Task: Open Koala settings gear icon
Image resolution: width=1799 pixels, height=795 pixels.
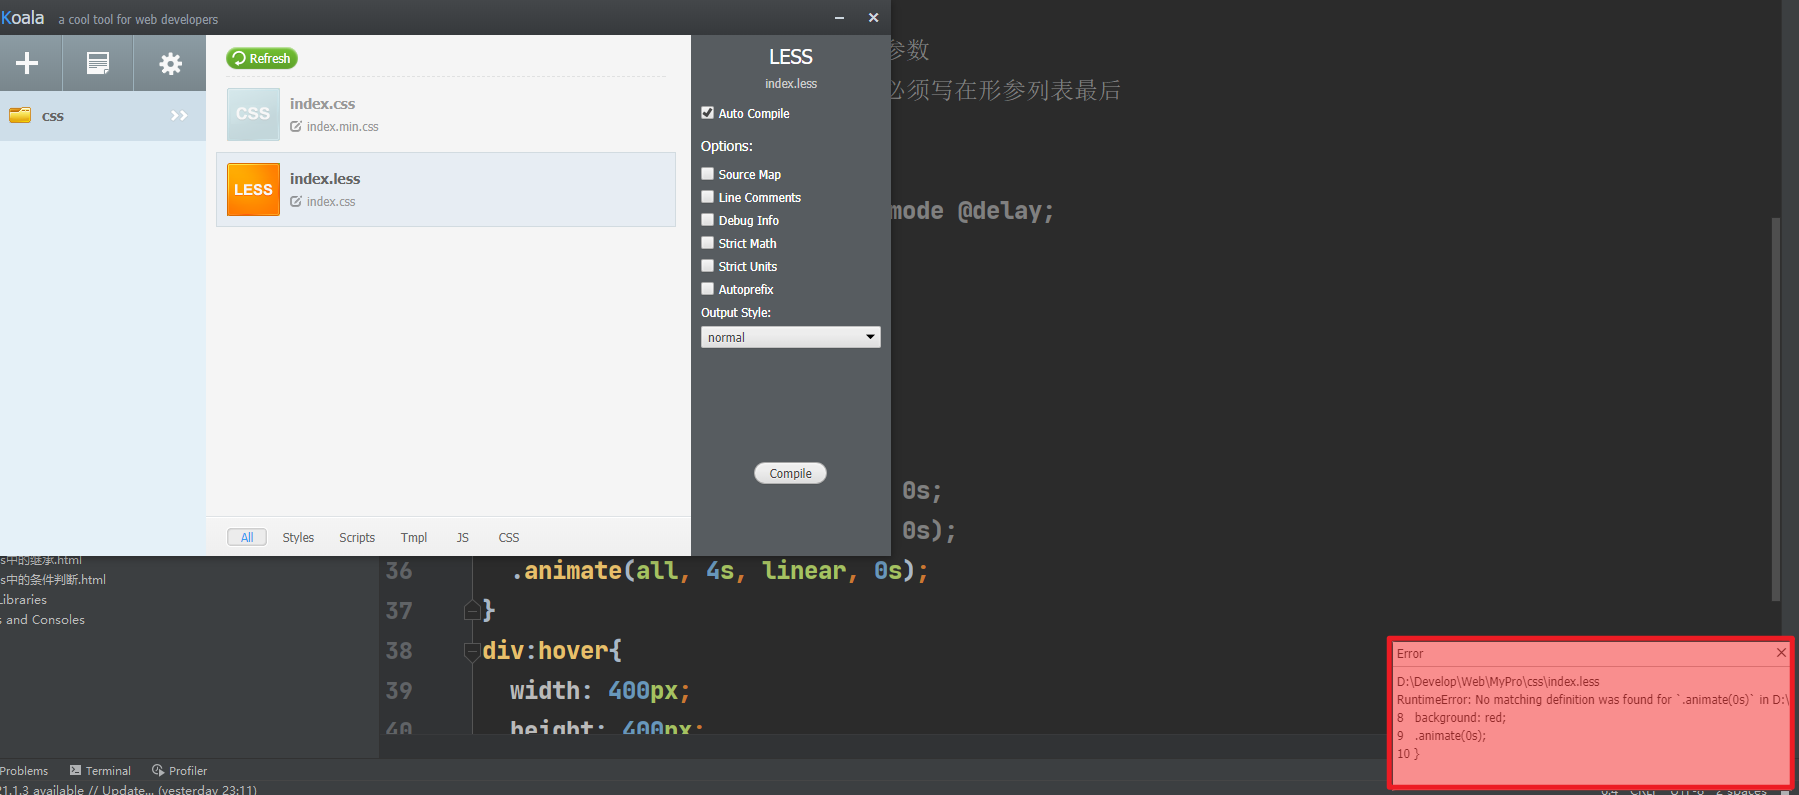Action: pos(171,63)
